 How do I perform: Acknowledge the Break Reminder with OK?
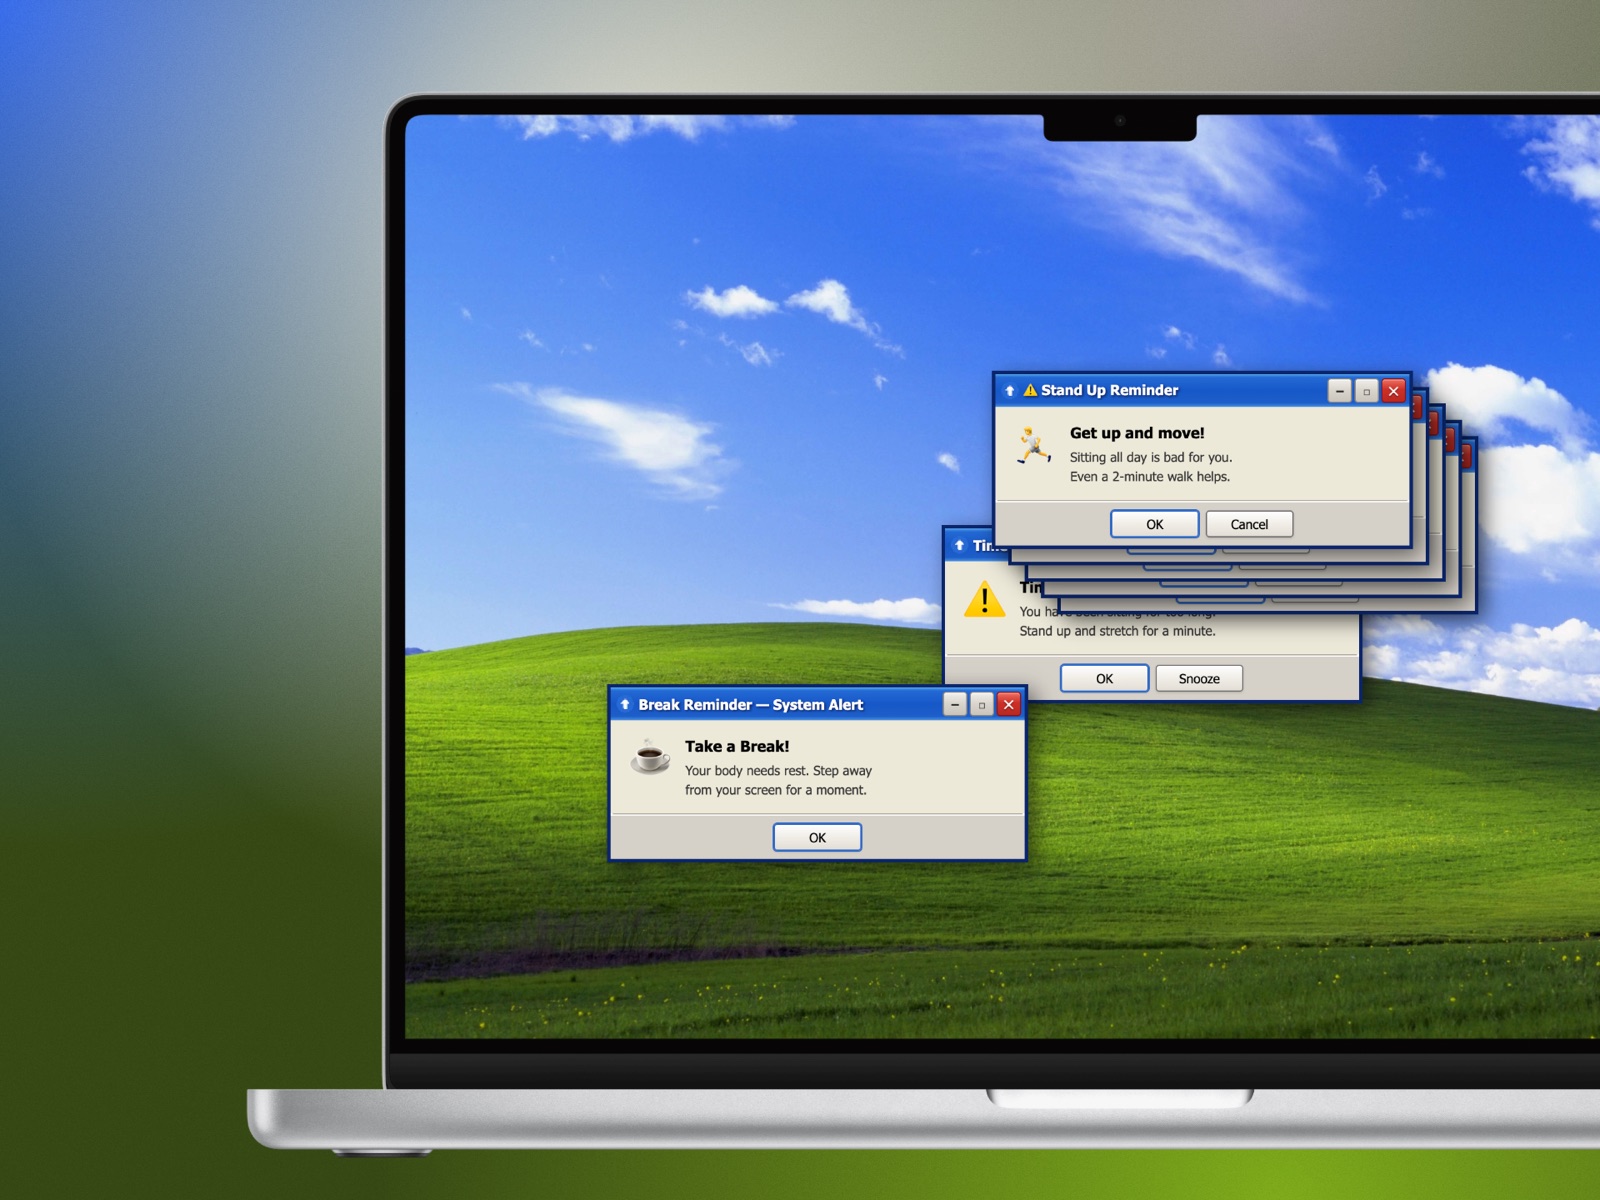click(x=817, y=838)
